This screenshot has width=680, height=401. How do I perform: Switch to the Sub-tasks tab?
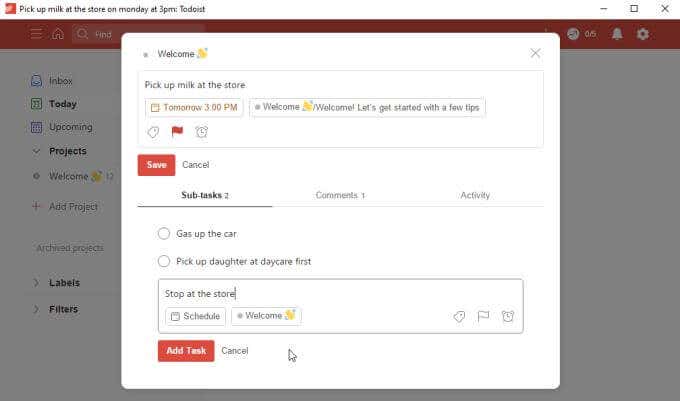click(x=205, y=196)
